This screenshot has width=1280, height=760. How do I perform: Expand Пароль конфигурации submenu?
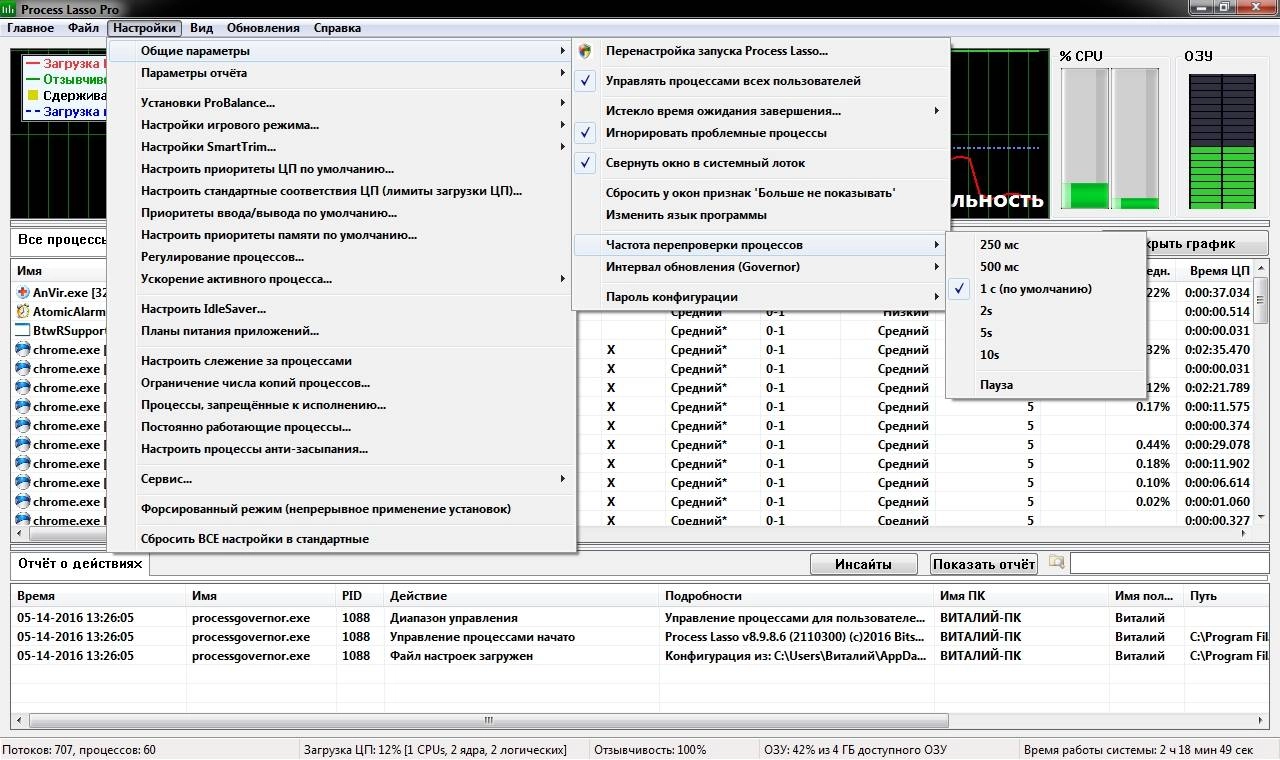pos(761,297)
